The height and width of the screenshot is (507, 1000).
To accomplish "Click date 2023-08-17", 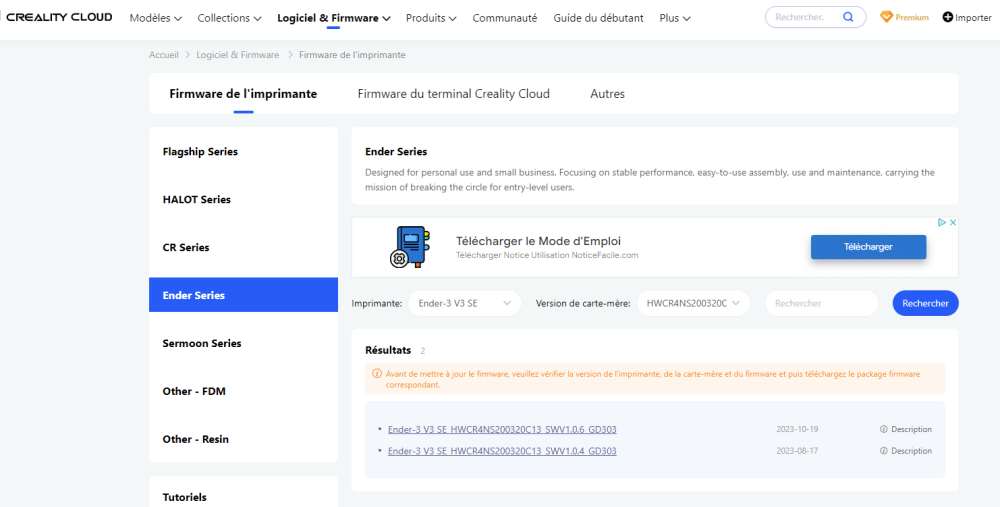I will (x=797, y=451).
